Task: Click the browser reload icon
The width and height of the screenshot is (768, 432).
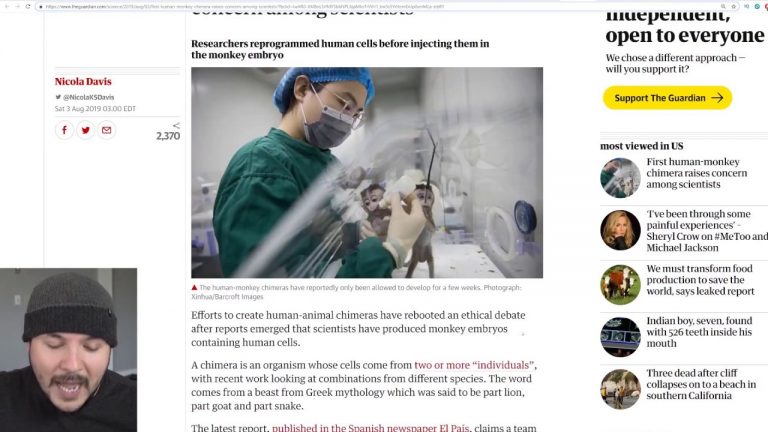Action: pyautogui.click(x=28, y=6)
